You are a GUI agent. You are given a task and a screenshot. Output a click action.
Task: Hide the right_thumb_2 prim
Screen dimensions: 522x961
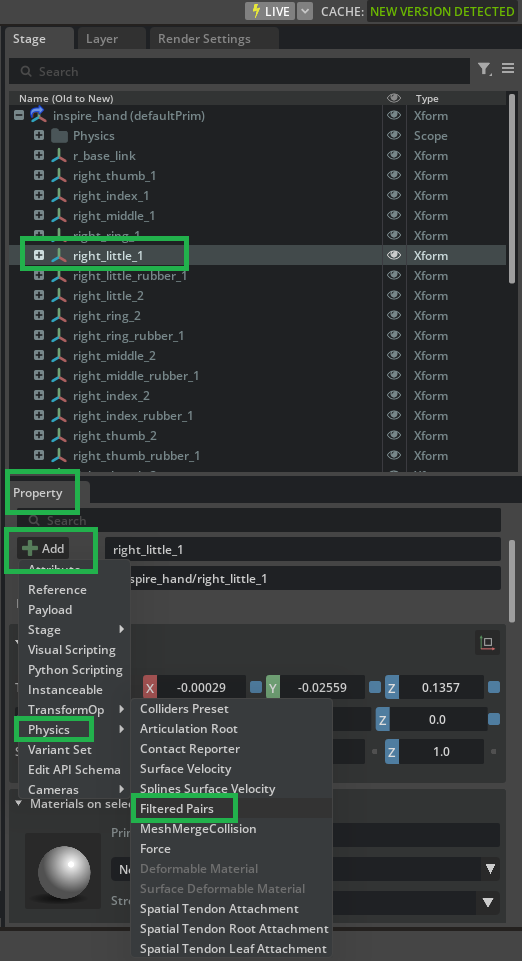(x=394, y=436)
